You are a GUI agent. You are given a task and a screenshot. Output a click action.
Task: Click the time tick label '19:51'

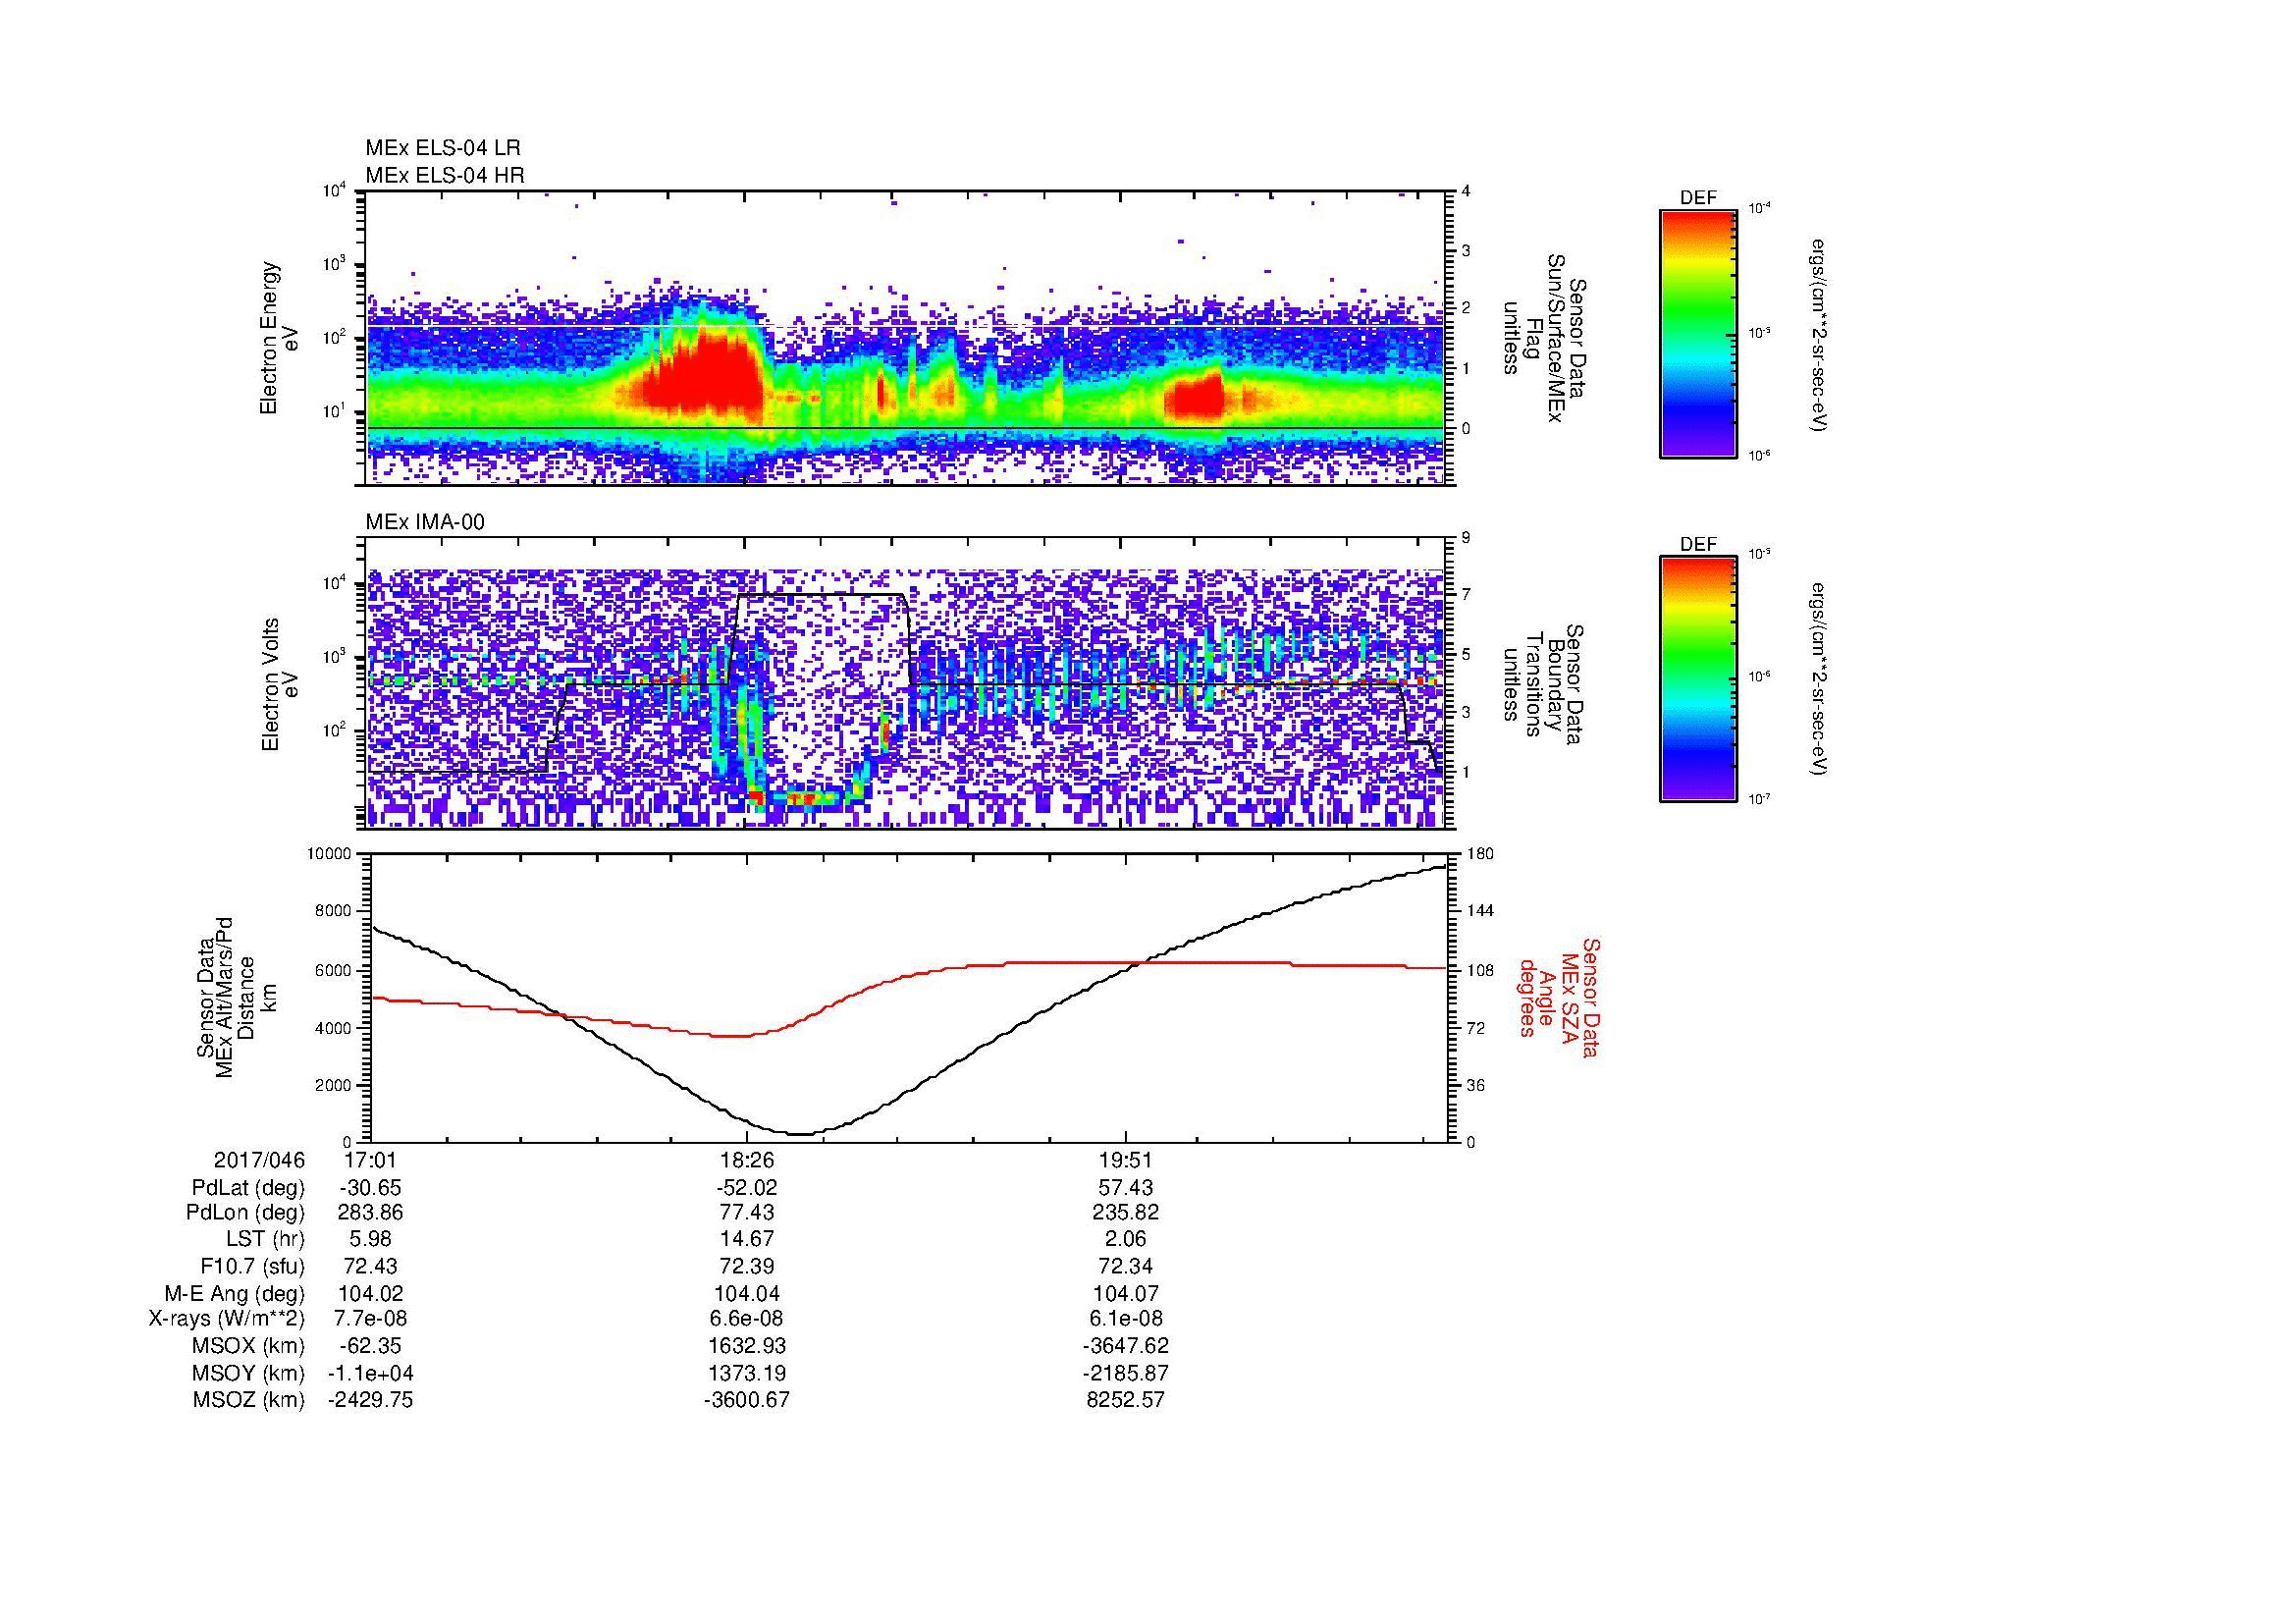point(1125,1161)
